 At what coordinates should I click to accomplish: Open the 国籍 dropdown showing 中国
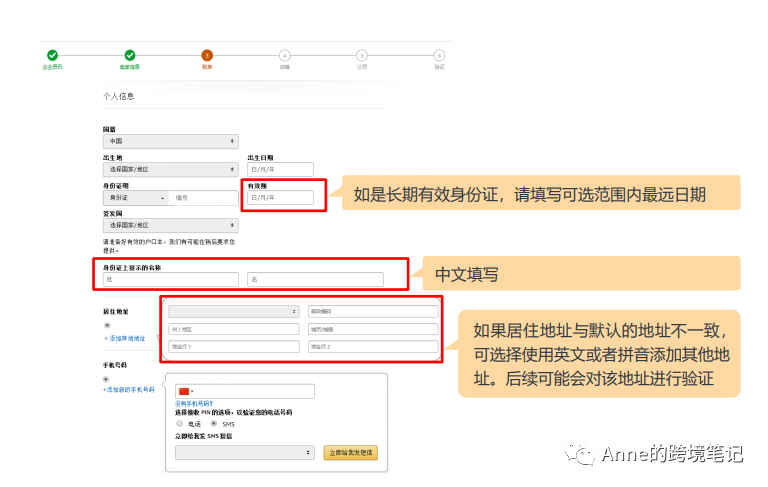170,141
